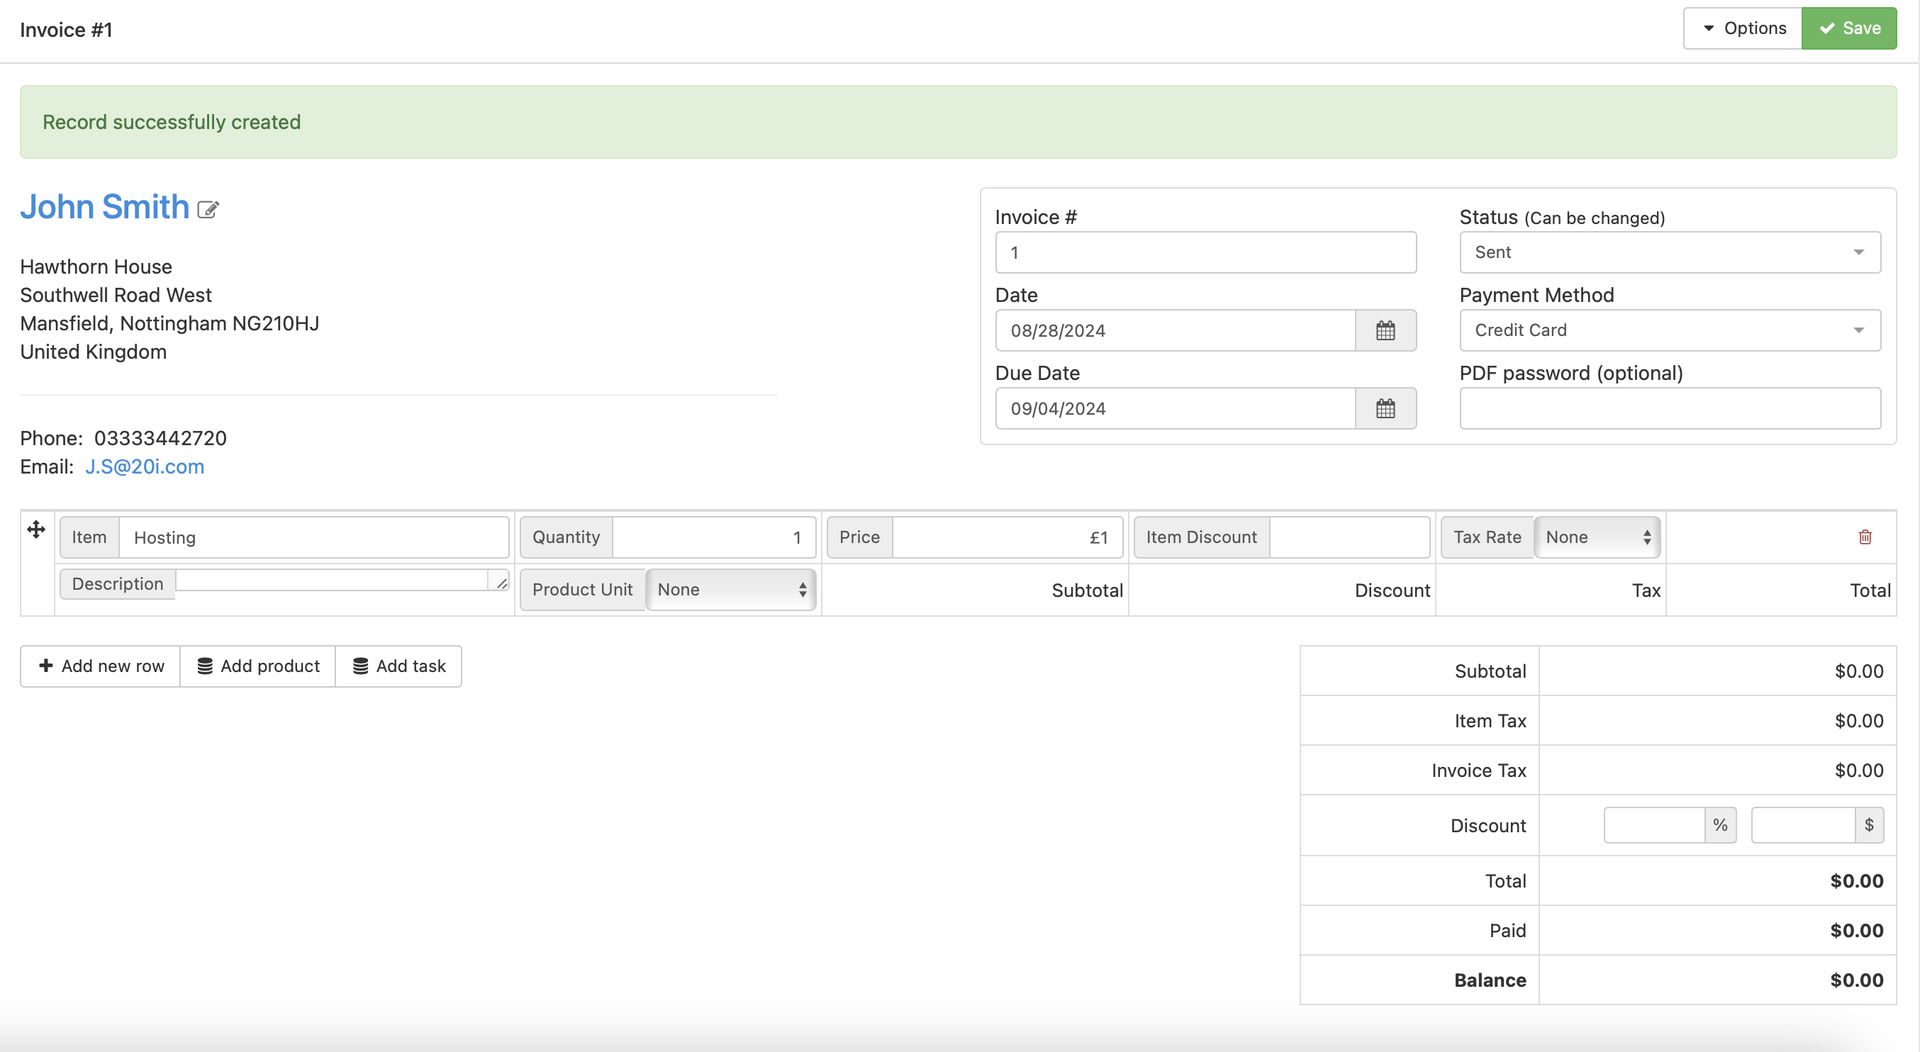Click the Balance label in totals
The width and height of the screenshot is (1920, 1052).
pos(1490,981)
